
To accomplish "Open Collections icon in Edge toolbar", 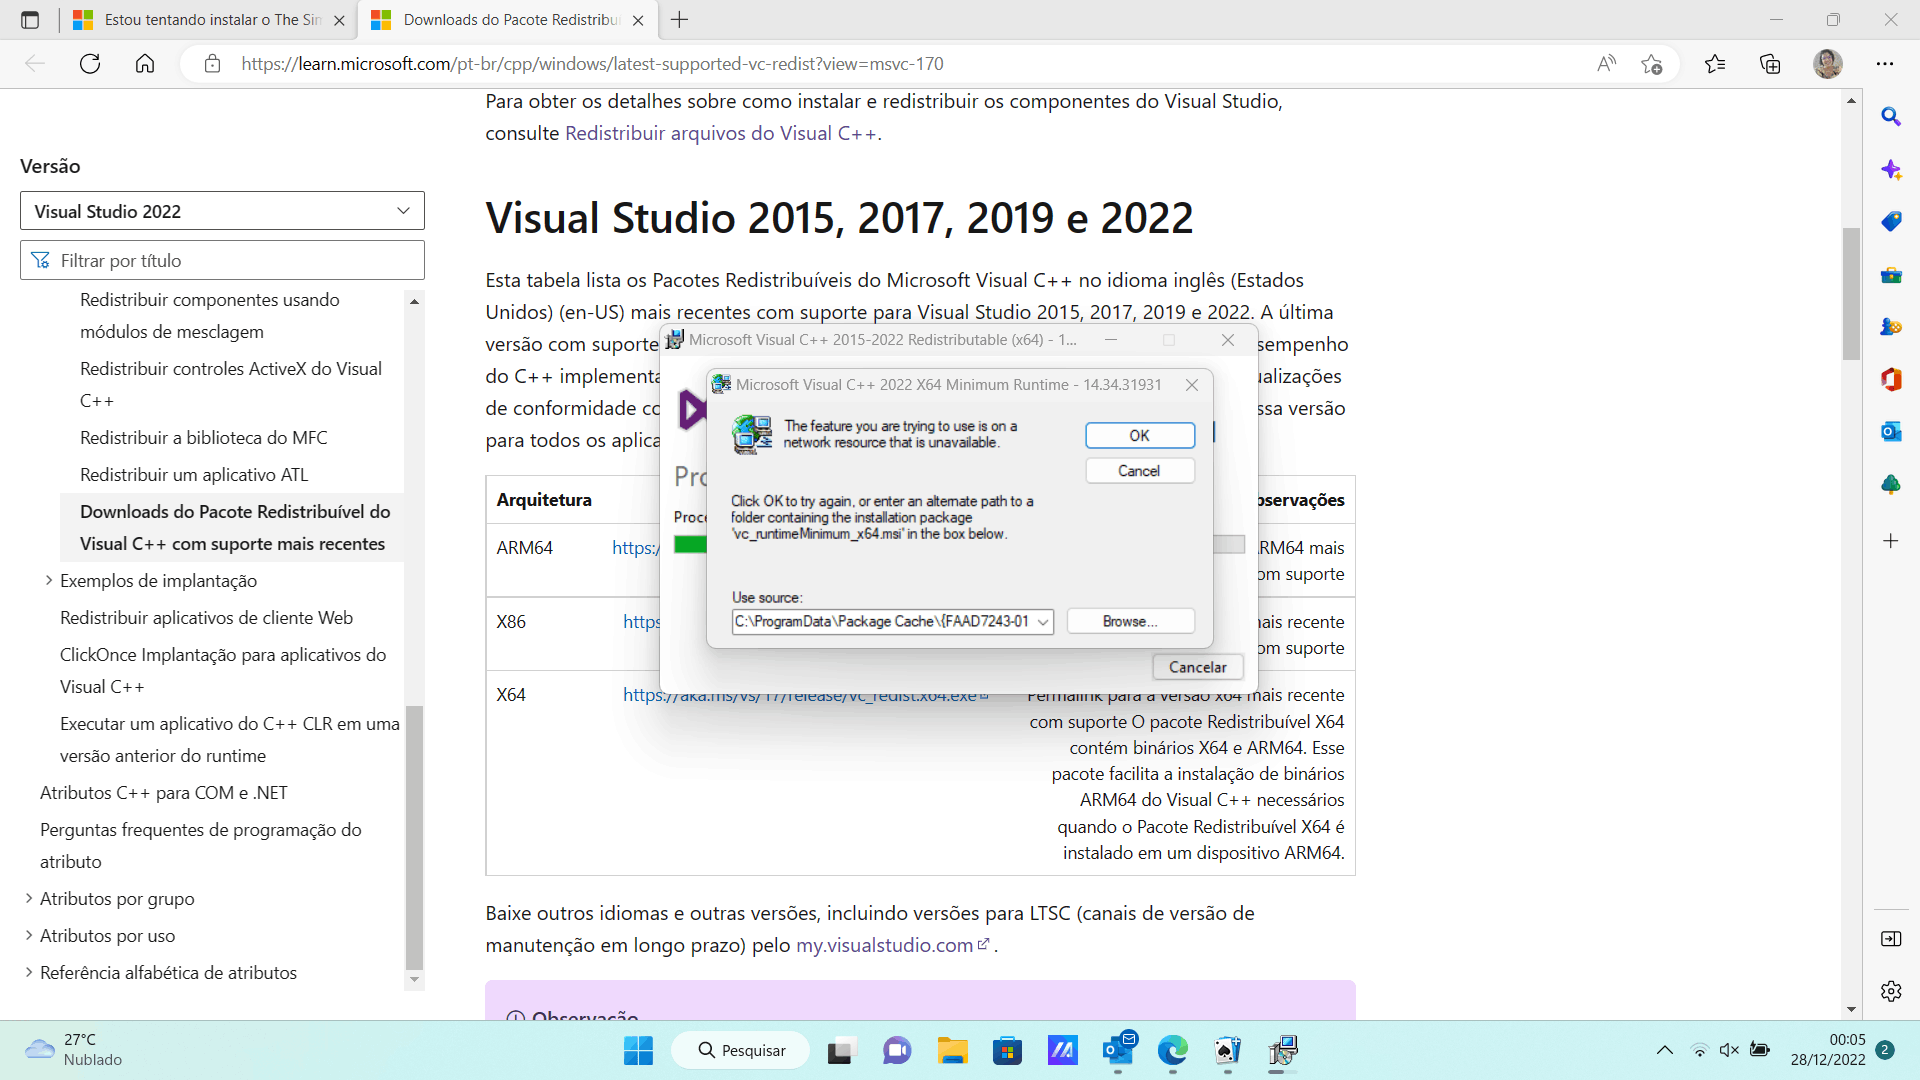I will [1770, 64].
